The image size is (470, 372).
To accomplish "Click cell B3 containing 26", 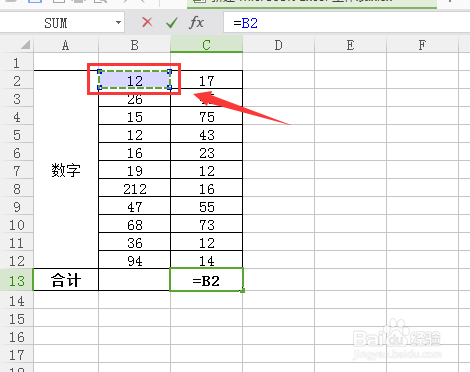I will pos(135,98).
